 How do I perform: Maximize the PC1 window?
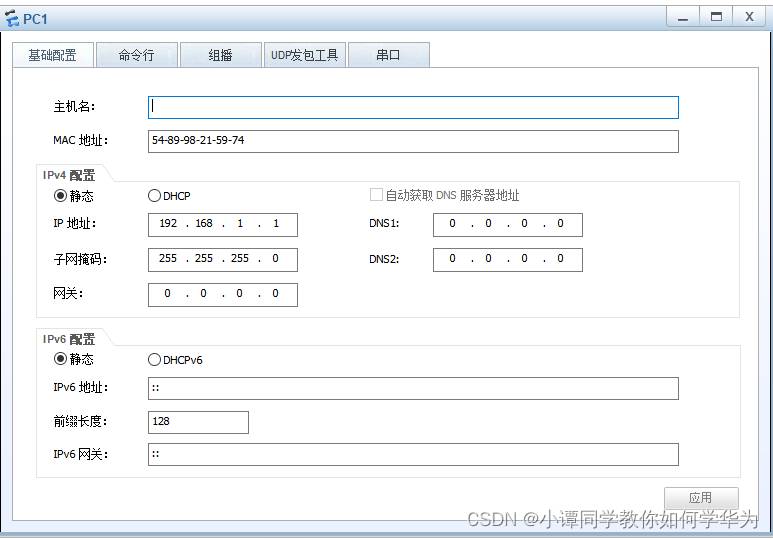click(716, 17)
